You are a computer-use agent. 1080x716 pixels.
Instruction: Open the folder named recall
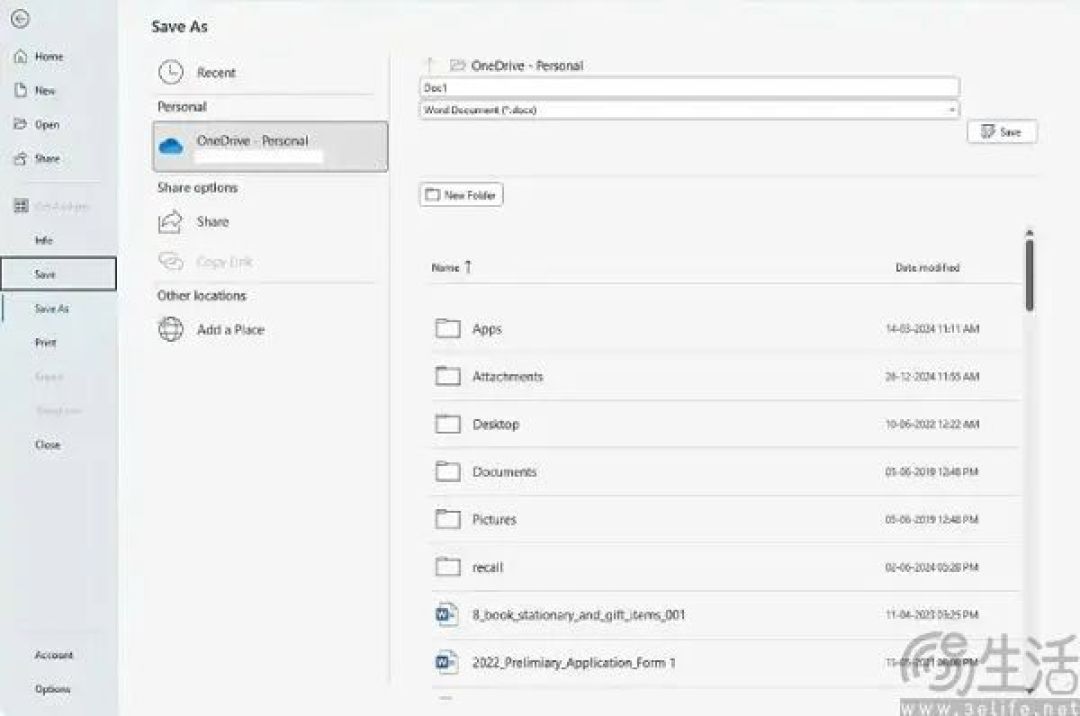(488, 567)
